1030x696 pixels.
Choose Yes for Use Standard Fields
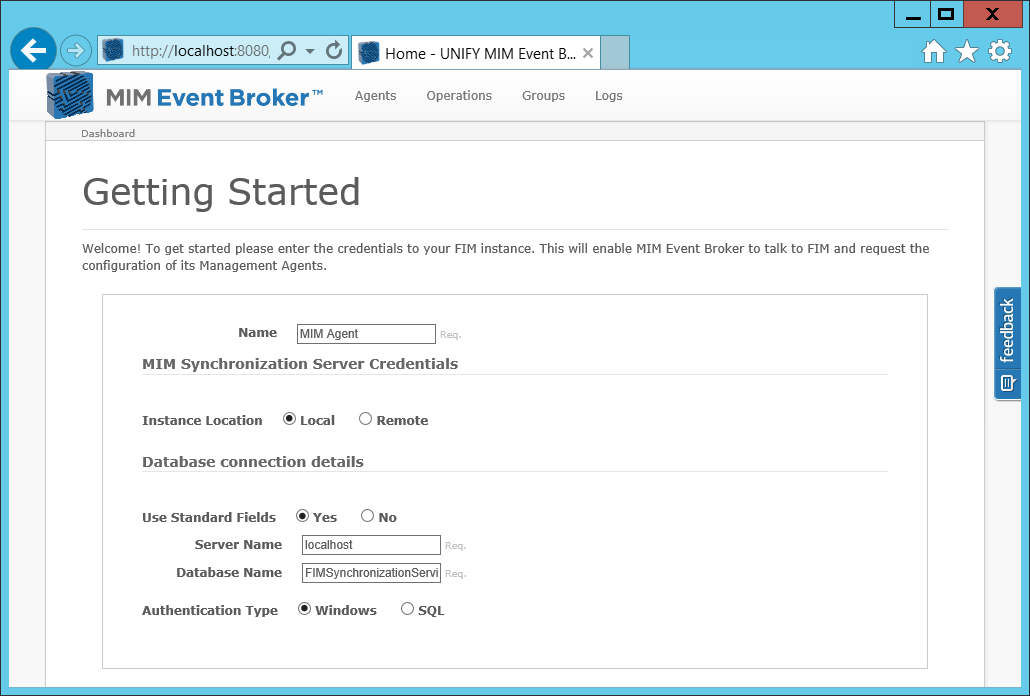pyautogui.click(x=302, y=516)
